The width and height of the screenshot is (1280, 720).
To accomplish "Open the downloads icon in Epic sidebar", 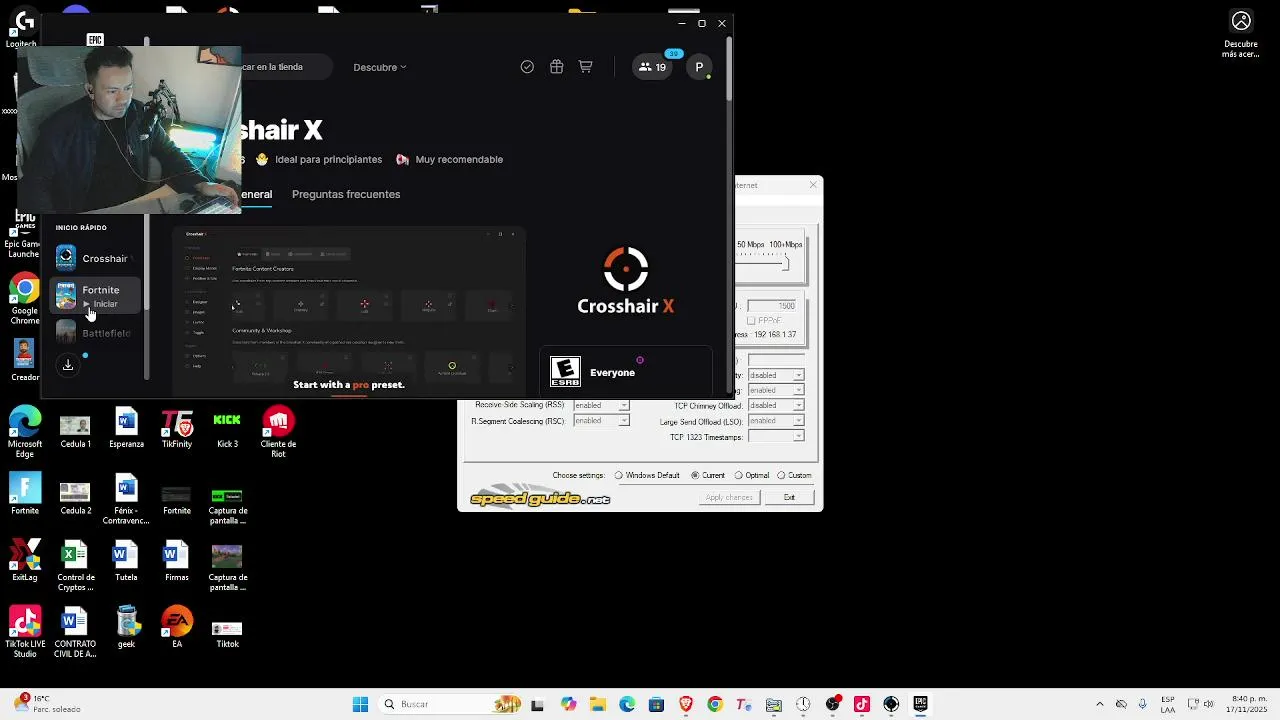I will tap(68, 365).
